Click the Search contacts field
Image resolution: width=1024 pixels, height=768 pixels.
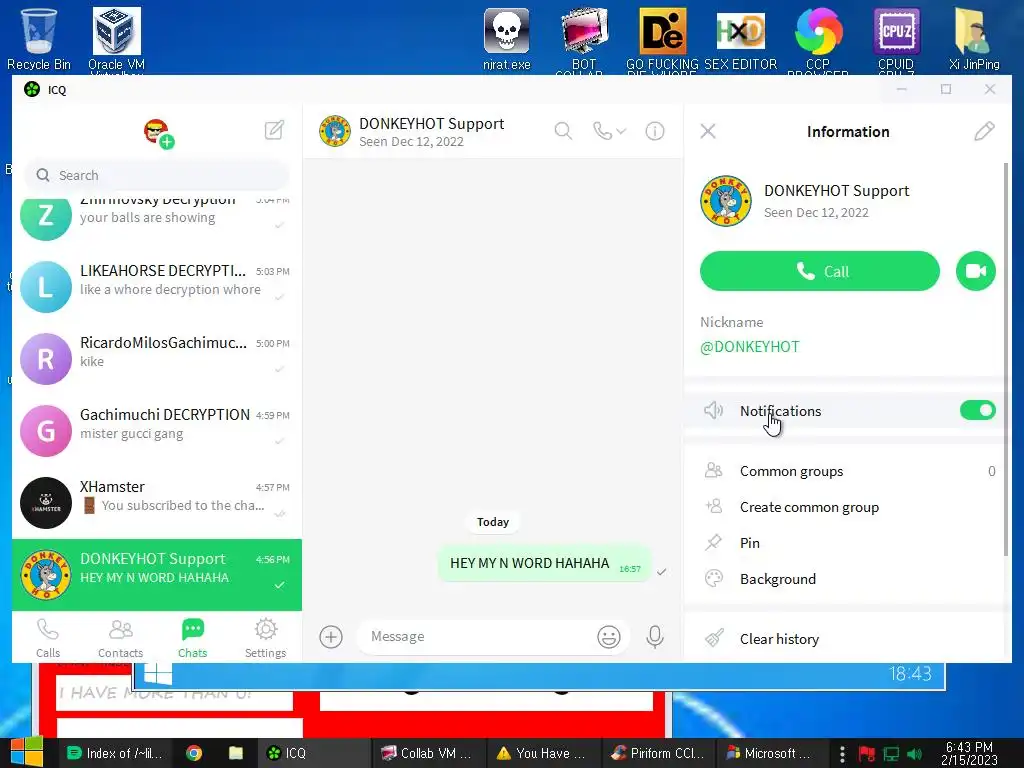157,175
